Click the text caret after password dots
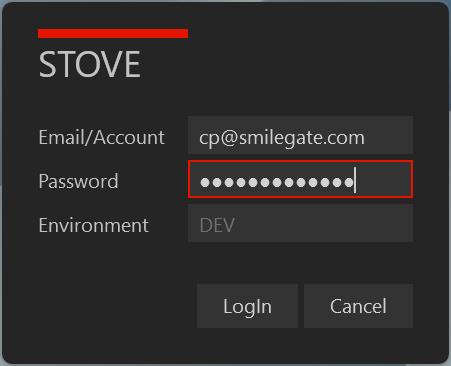Screen dimensions: 451x366 (355, 180)
